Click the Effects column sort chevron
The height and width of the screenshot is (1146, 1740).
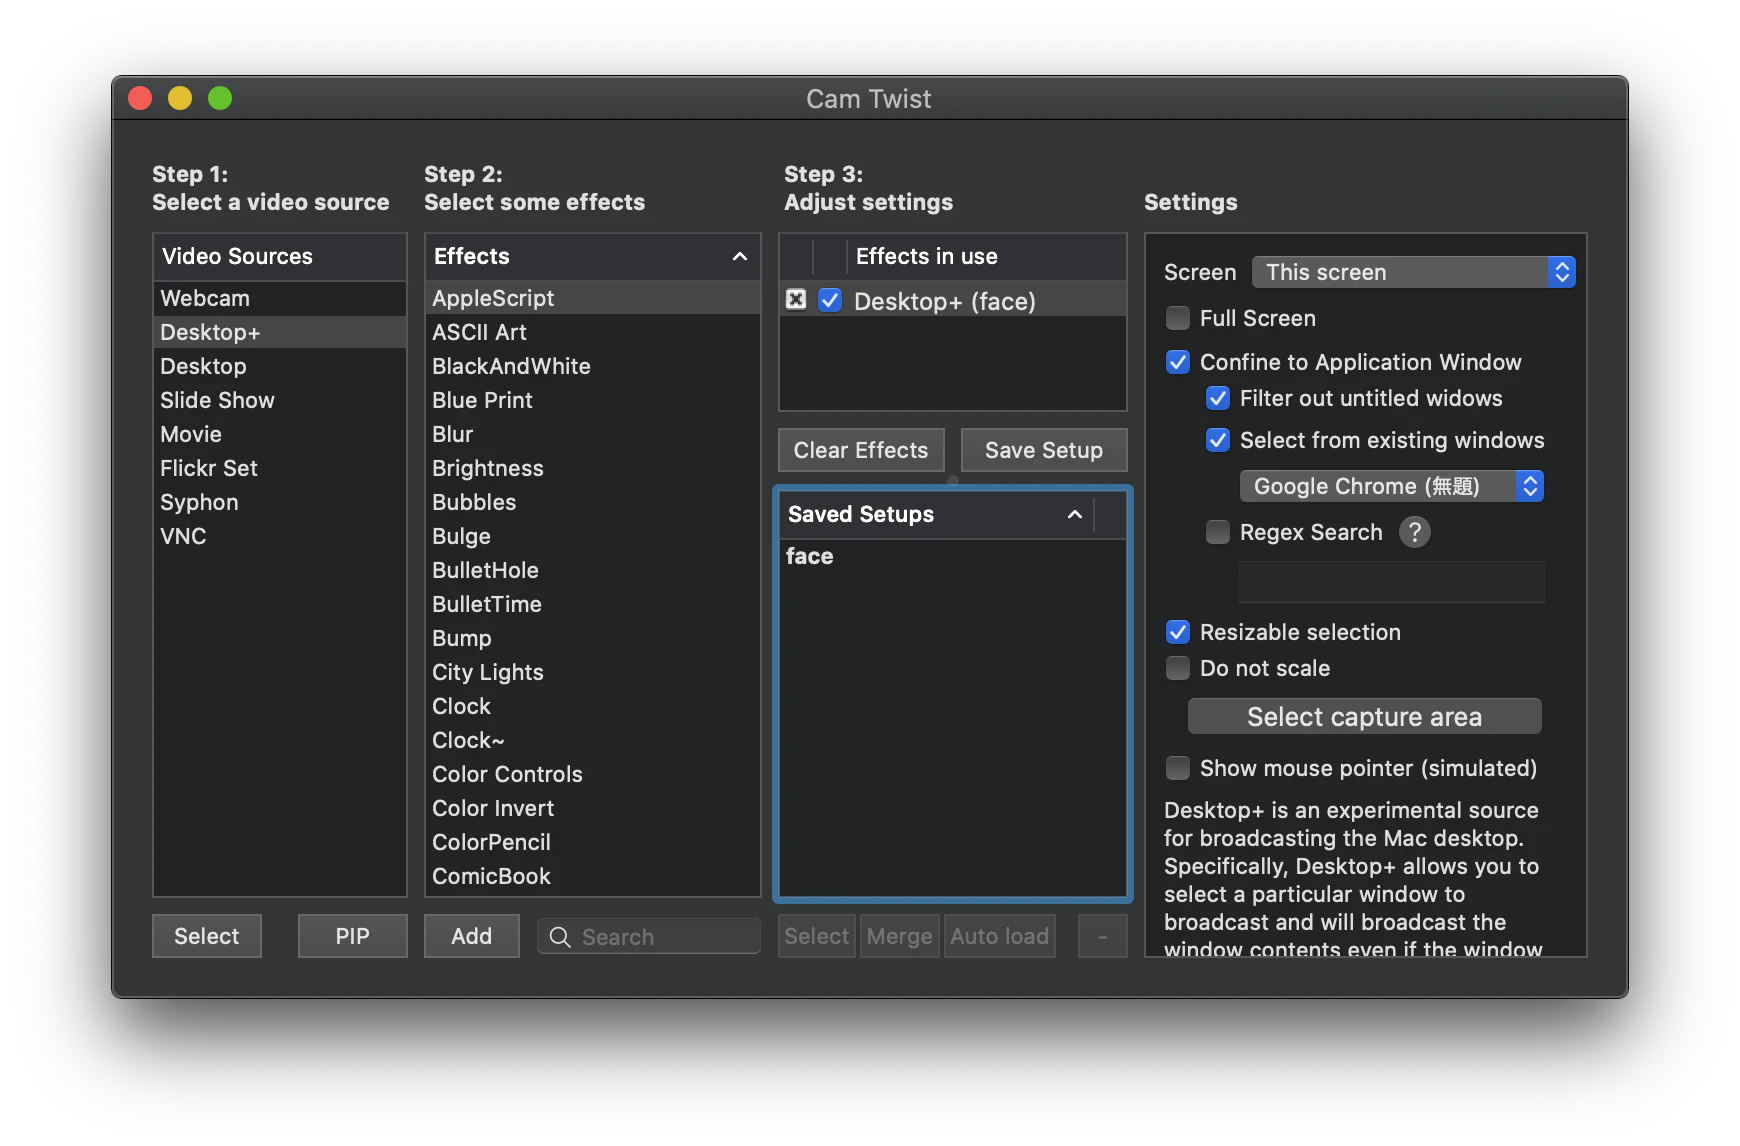tap(740, 257)
